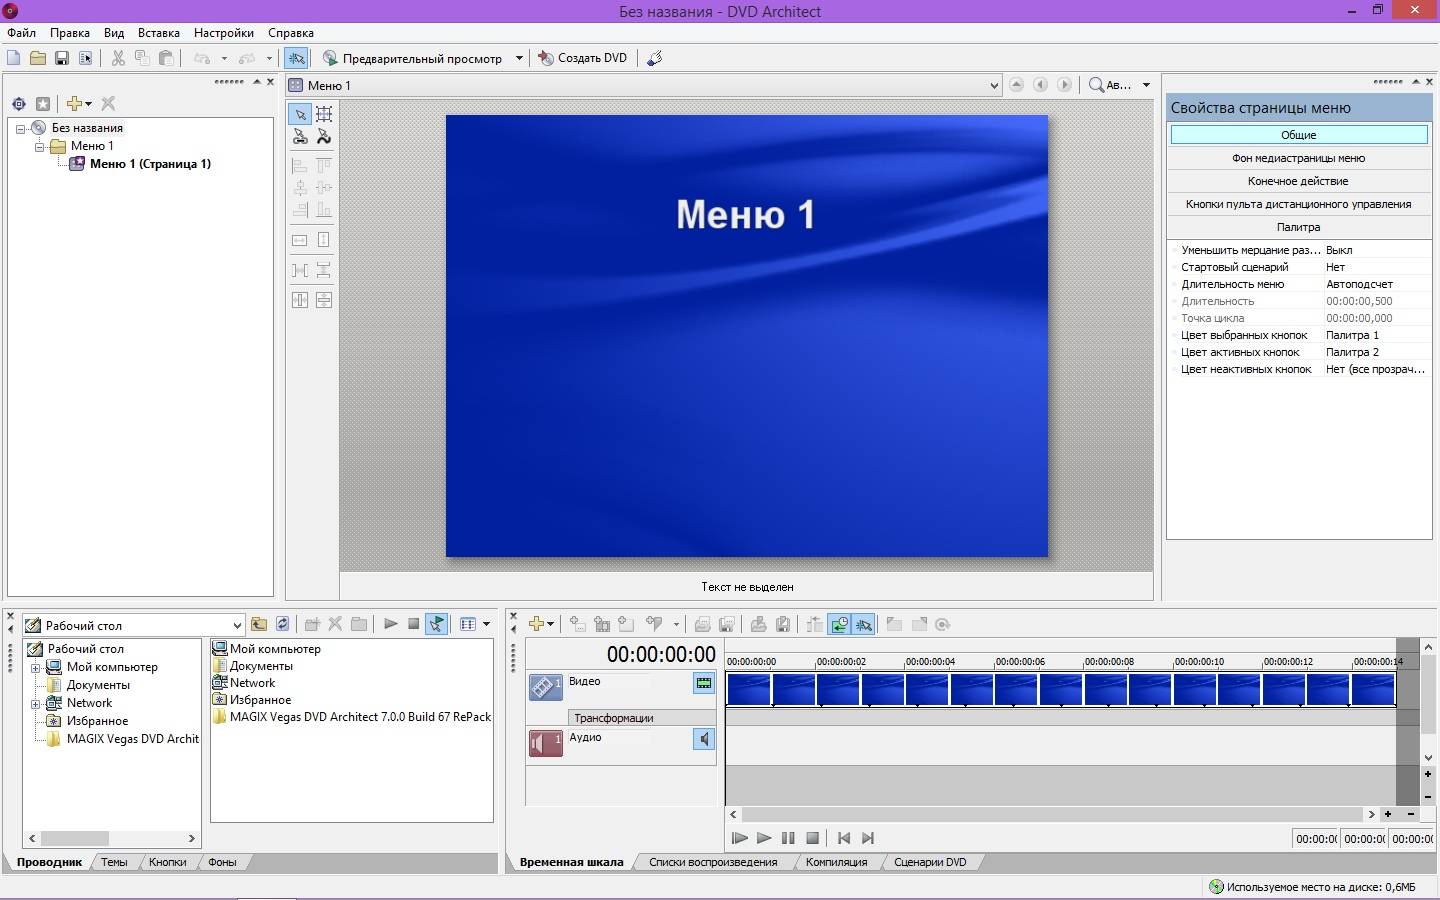Screen dimensions: 1440x900
Task: Toggle auto-preview button in Explorer toolbar
Action: pyautogui.click(x=436, y=624)
